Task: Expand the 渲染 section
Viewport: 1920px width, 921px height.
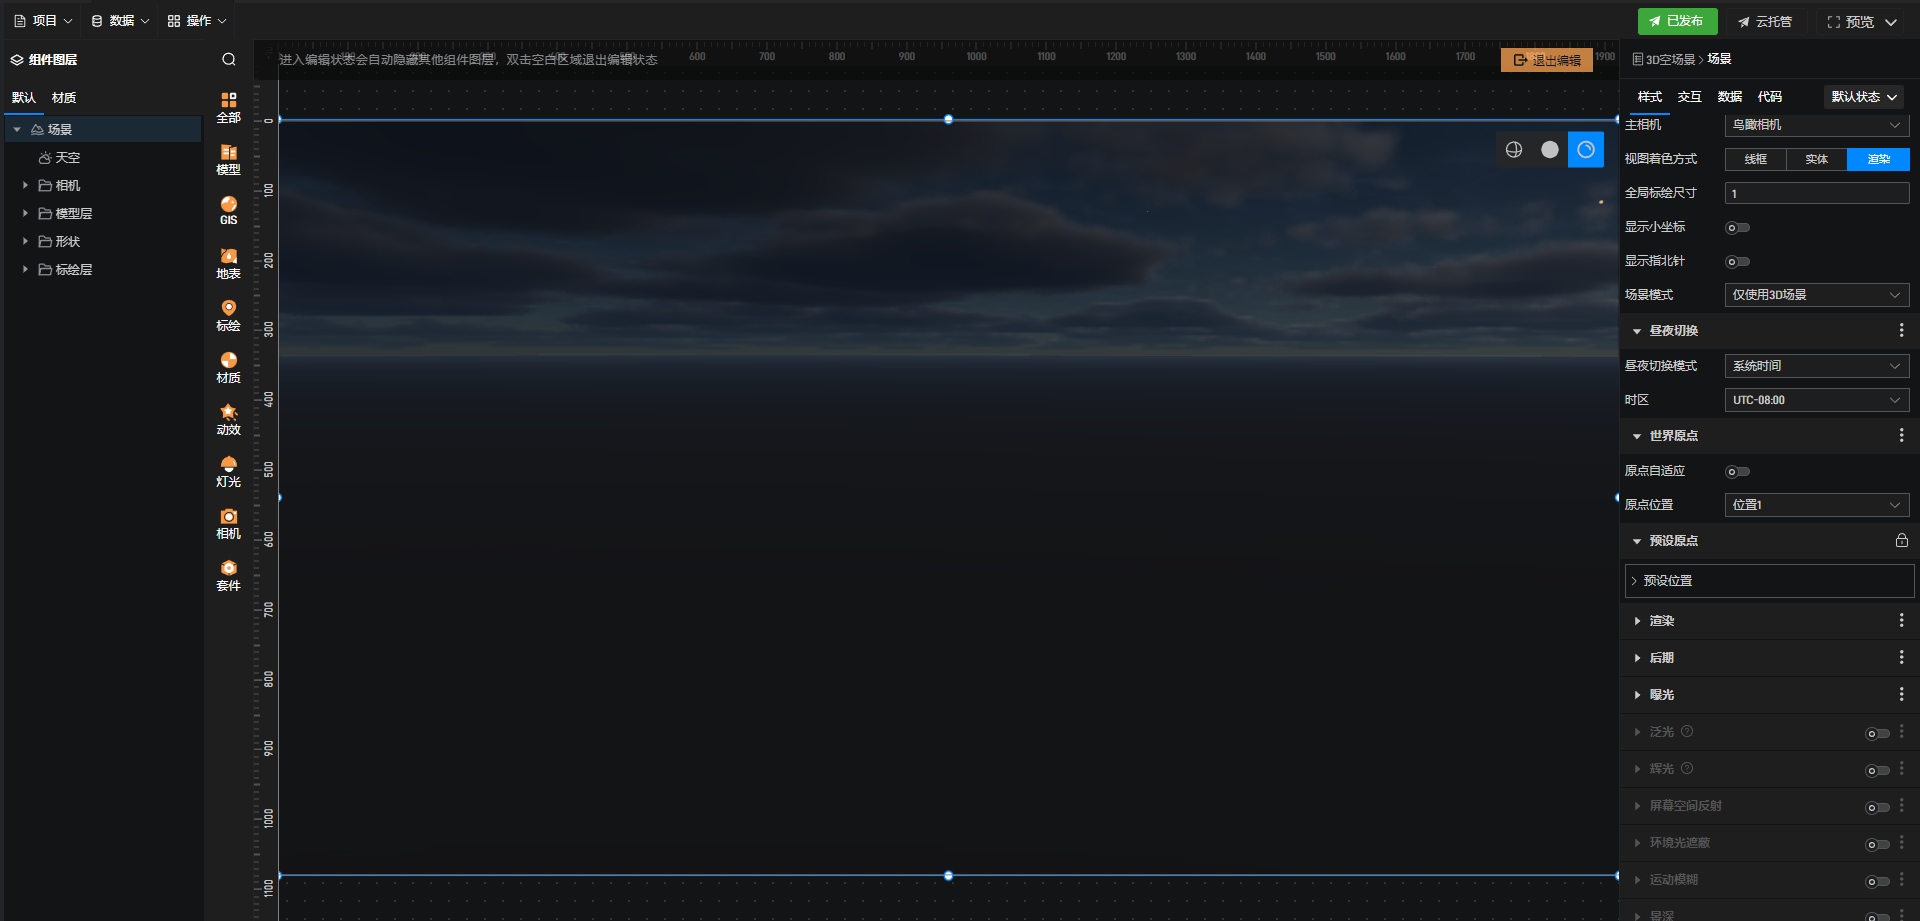Action: point(1661,621)
